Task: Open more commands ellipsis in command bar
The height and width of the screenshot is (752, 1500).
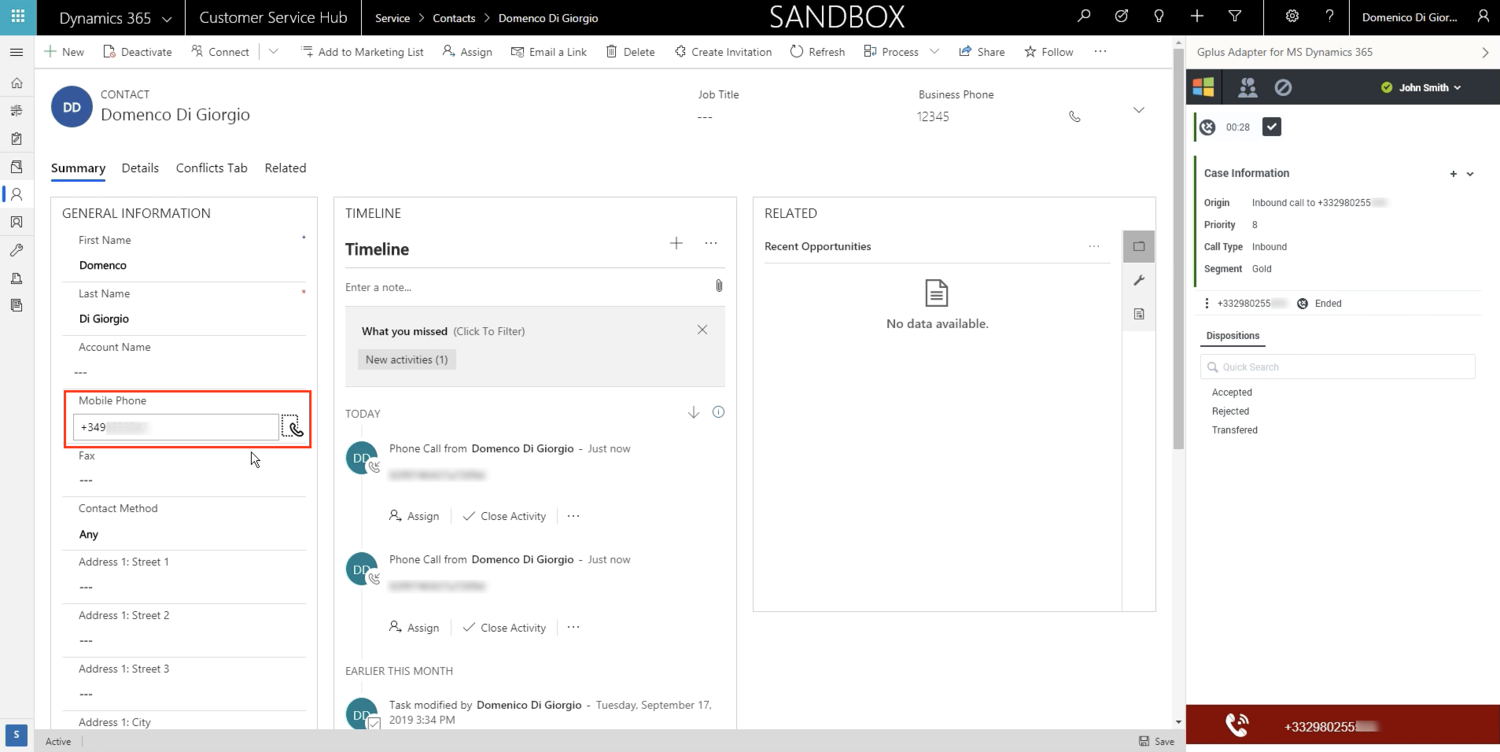Action: (1100, 51)
